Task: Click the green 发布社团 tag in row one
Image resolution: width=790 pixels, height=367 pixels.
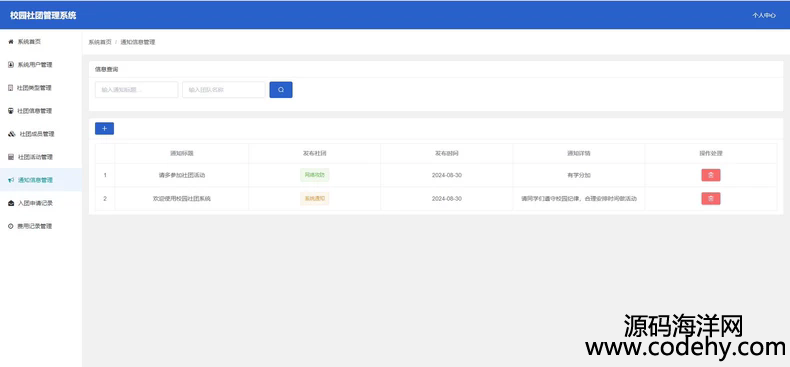Action: (x=314, y=175)
